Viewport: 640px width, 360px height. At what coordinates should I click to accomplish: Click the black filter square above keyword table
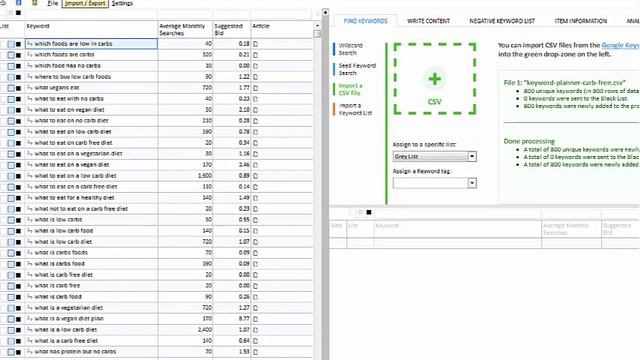(18, 13)
